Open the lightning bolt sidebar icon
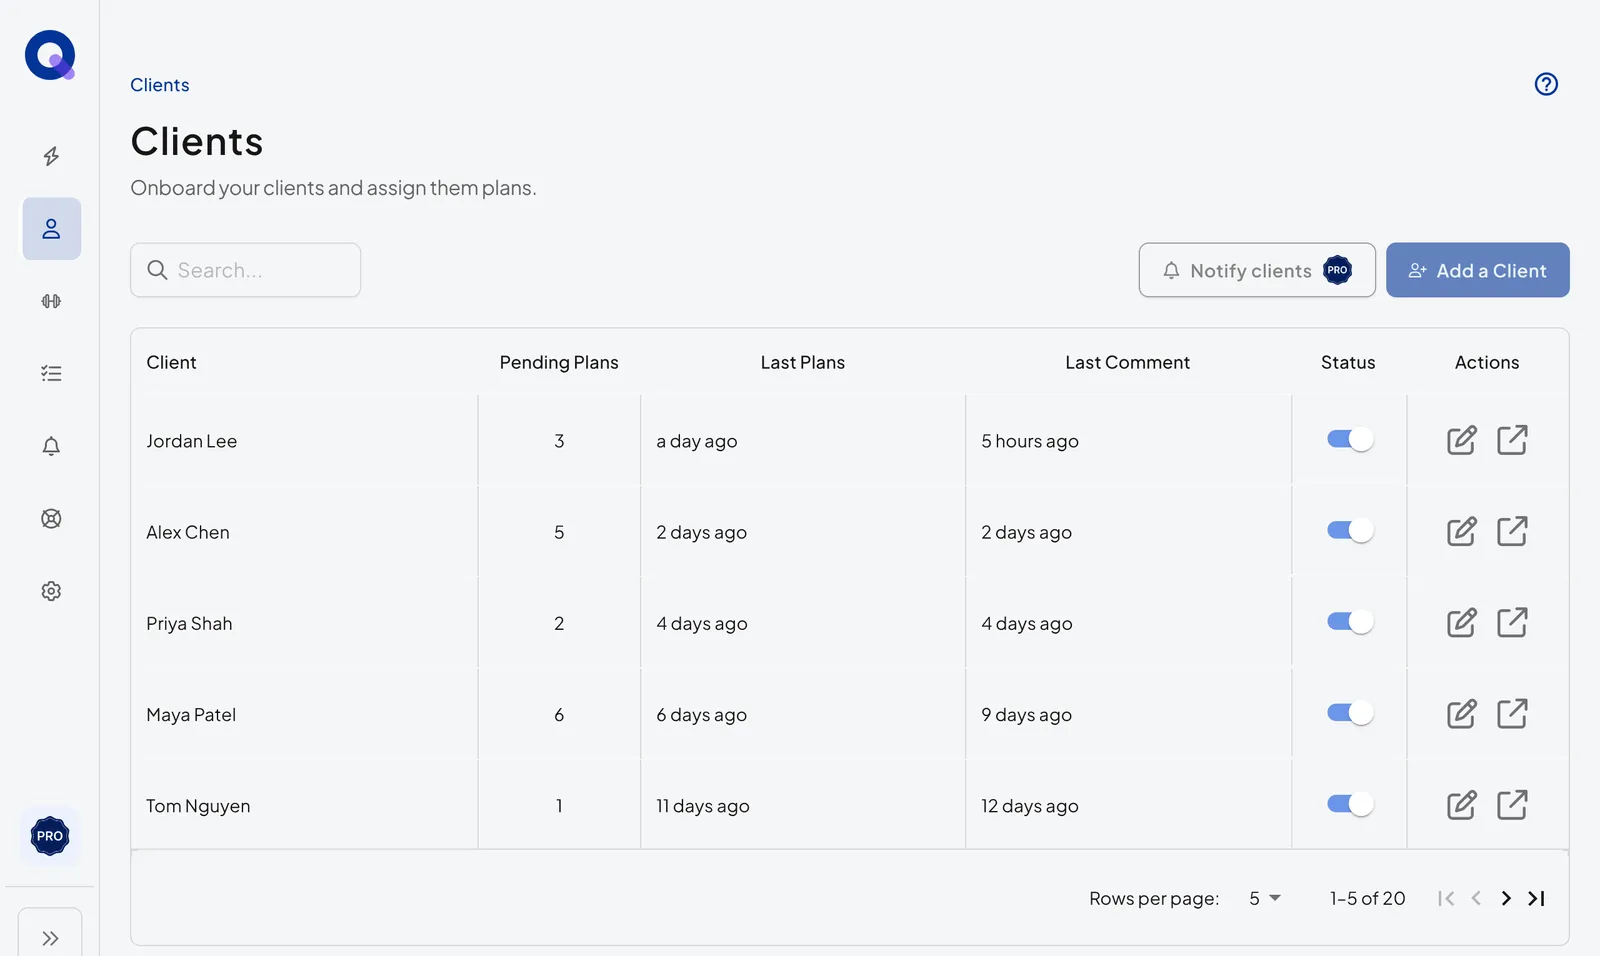The width and height of the screenshot is (1600, 956). [51, 156]
